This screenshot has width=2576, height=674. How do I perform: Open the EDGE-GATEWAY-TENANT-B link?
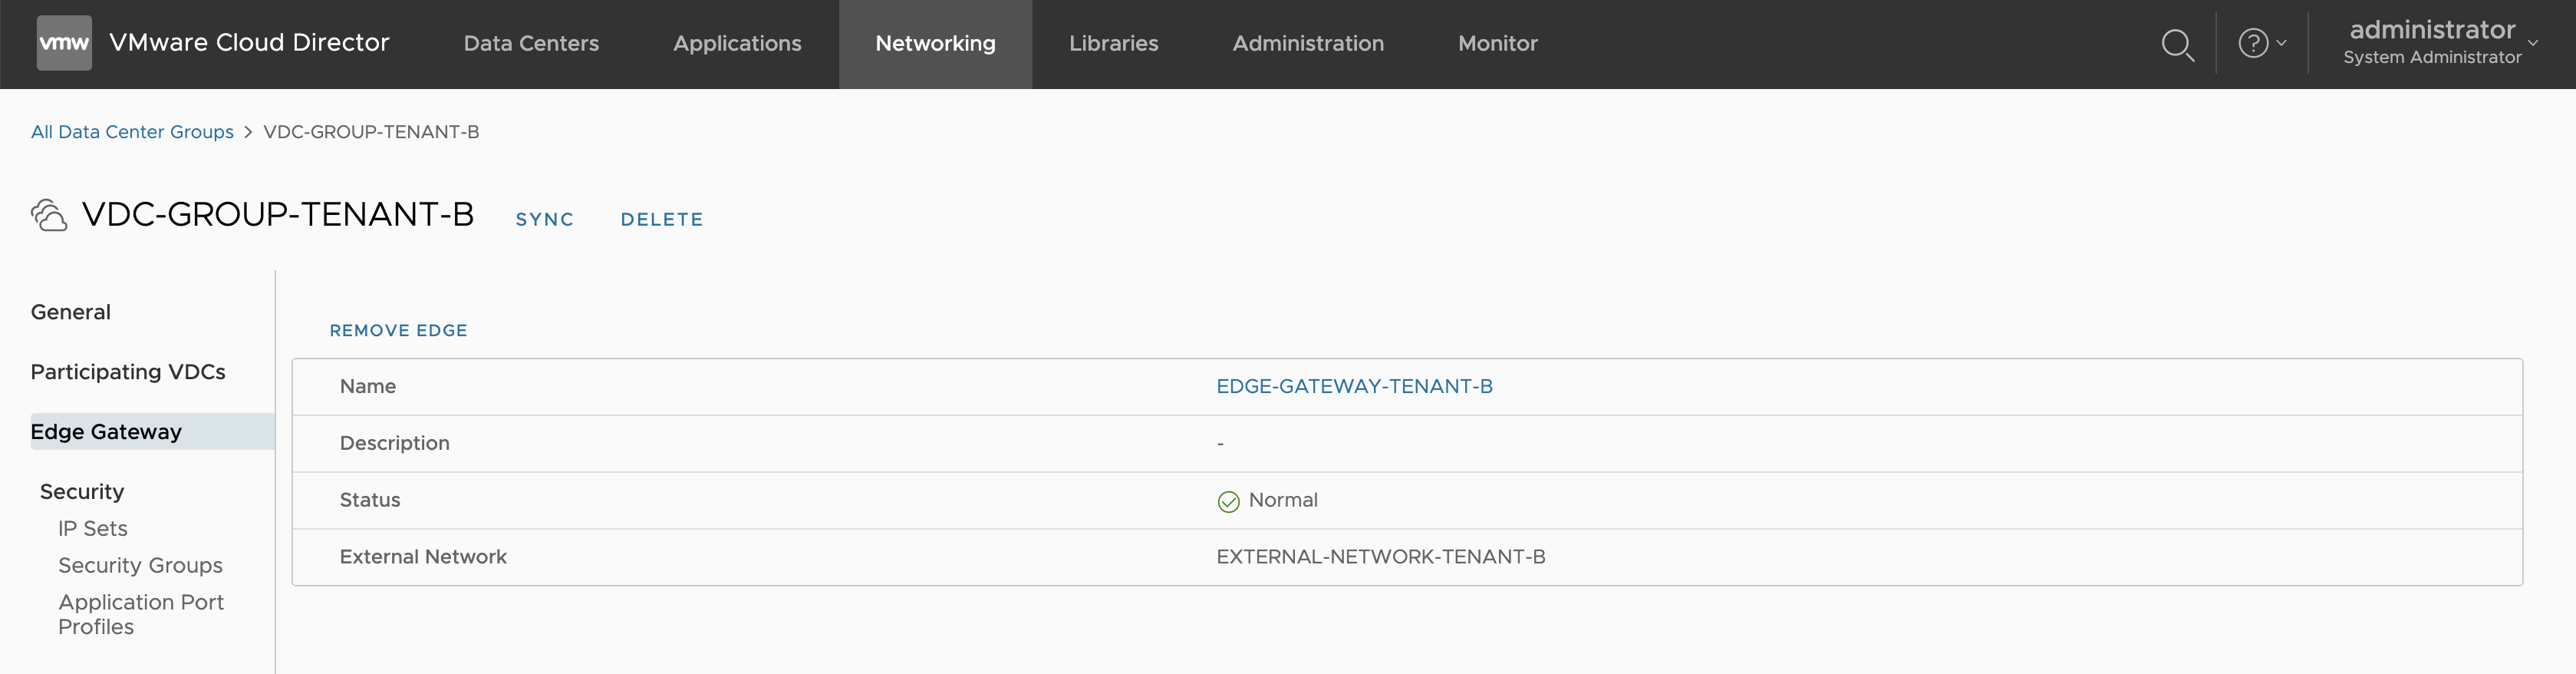pyautogui.click(x=1354, y=386)
